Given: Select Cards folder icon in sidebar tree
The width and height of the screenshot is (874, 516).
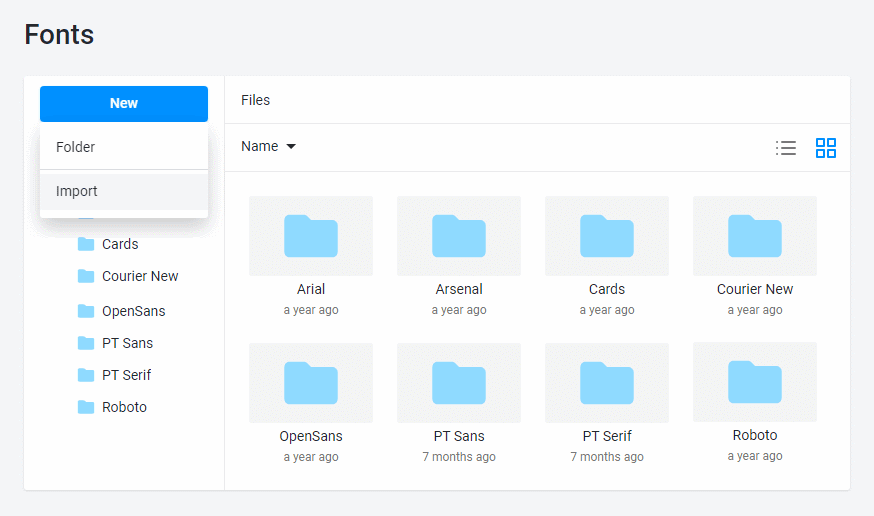Looking at the screenshot, I should tap(86, 244).
